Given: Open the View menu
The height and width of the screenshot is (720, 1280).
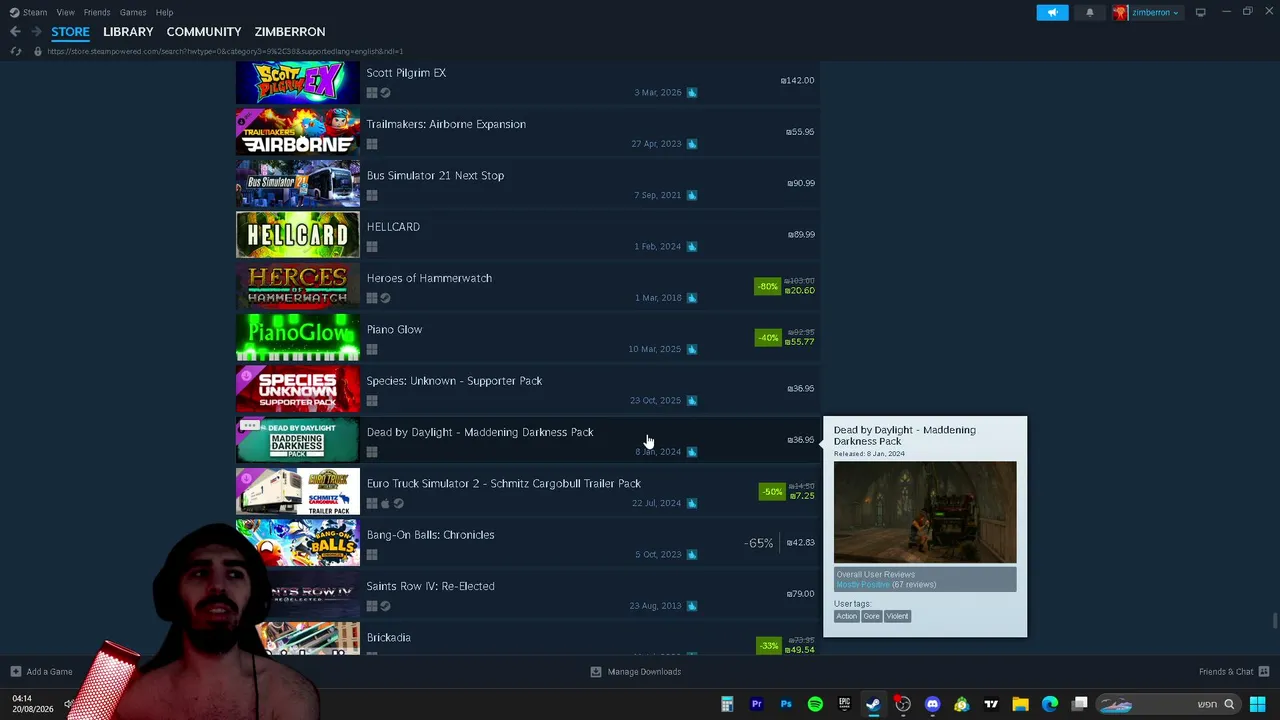Looking at the screenshot, I should tap(65, 12).
